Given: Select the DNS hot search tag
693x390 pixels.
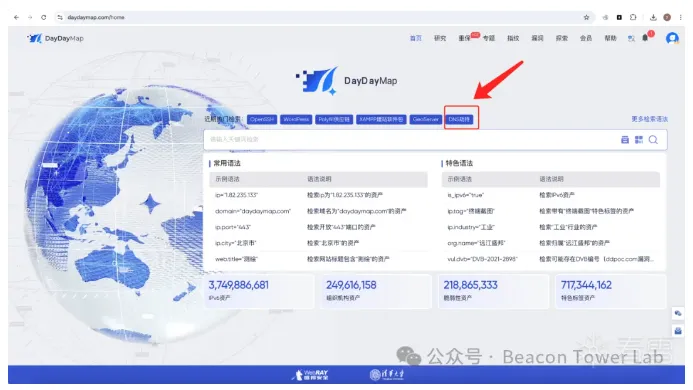Looking at the screenshot, I should point(459,119).
